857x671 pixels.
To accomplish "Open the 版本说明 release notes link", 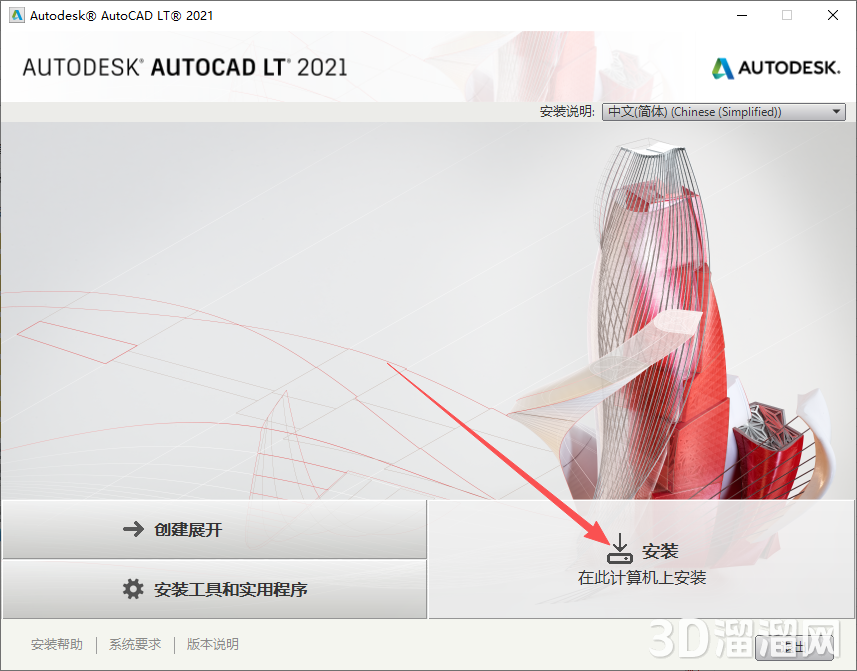I will pos(211,644).
